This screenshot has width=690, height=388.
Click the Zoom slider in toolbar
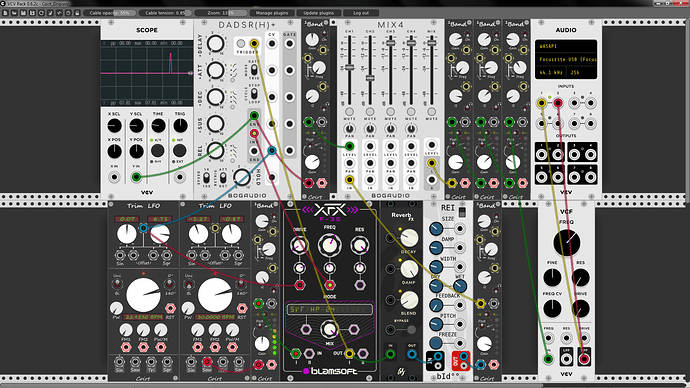[220, 13]
